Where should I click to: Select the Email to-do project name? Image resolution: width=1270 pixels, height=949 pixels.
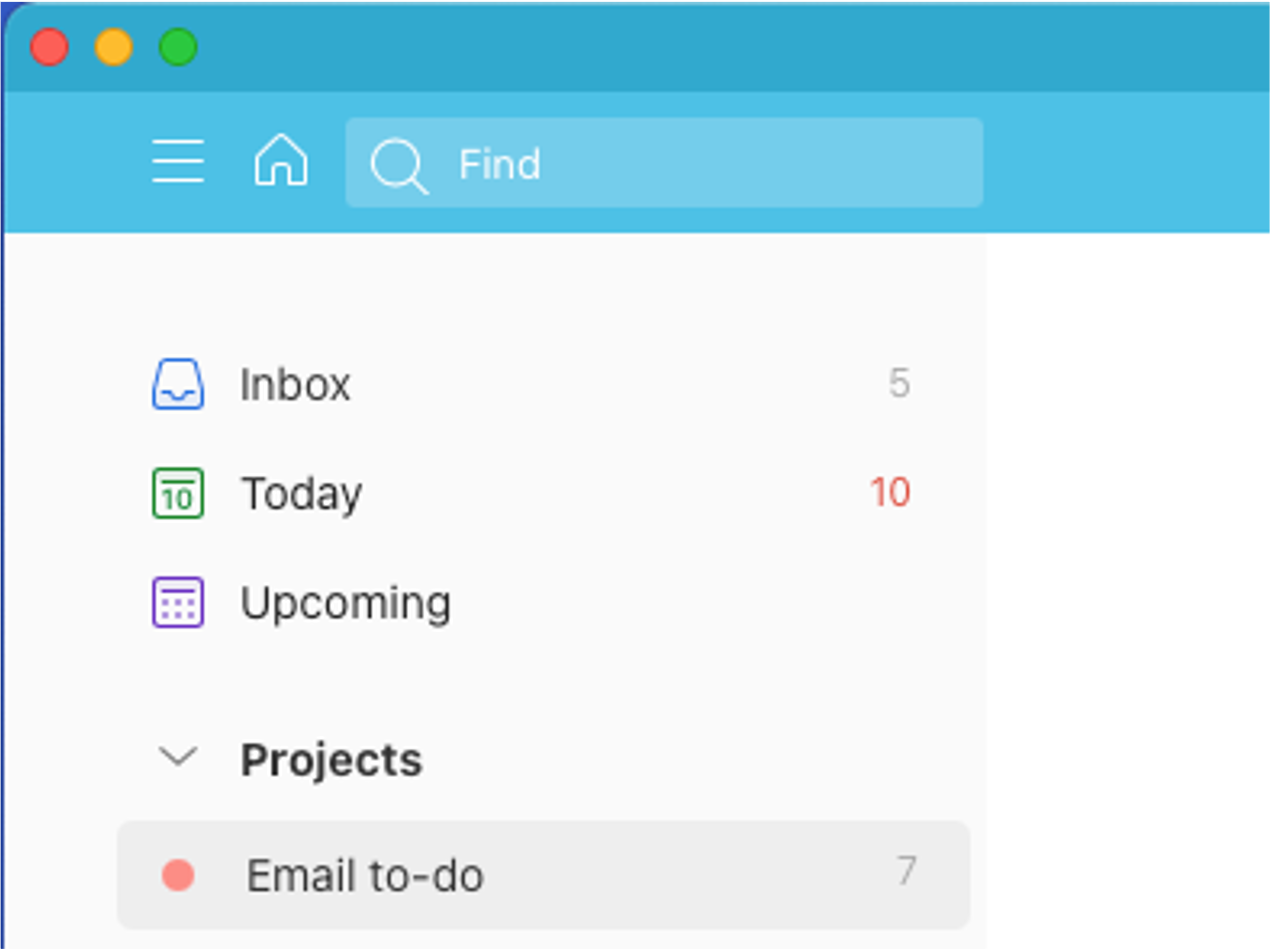pos(365,876)
